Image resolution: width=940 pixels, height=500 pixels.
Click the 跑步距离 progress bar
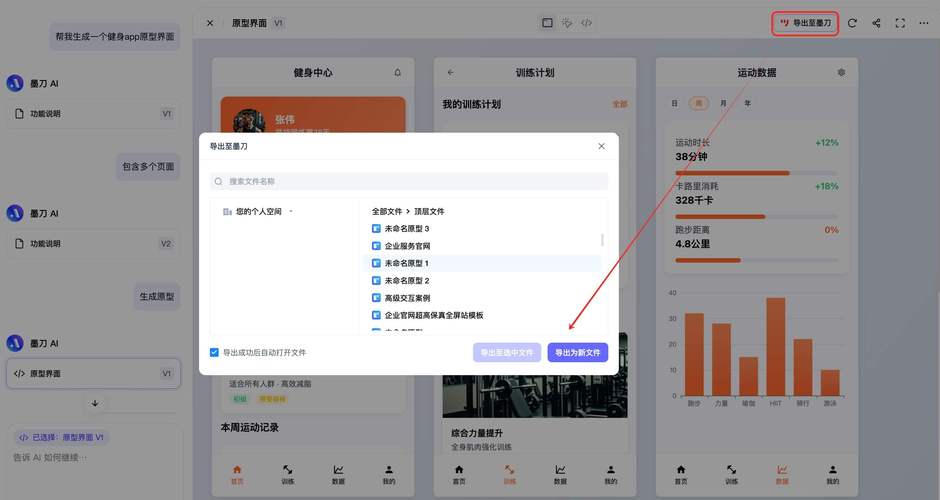pyautogui.click(x=757, y=260)
